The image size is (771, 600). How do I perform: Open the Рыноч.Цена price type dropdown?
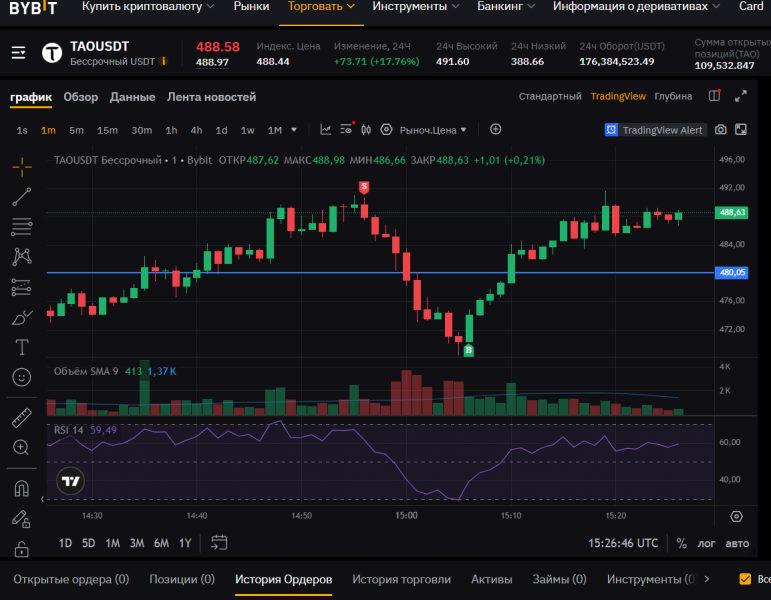433,130
